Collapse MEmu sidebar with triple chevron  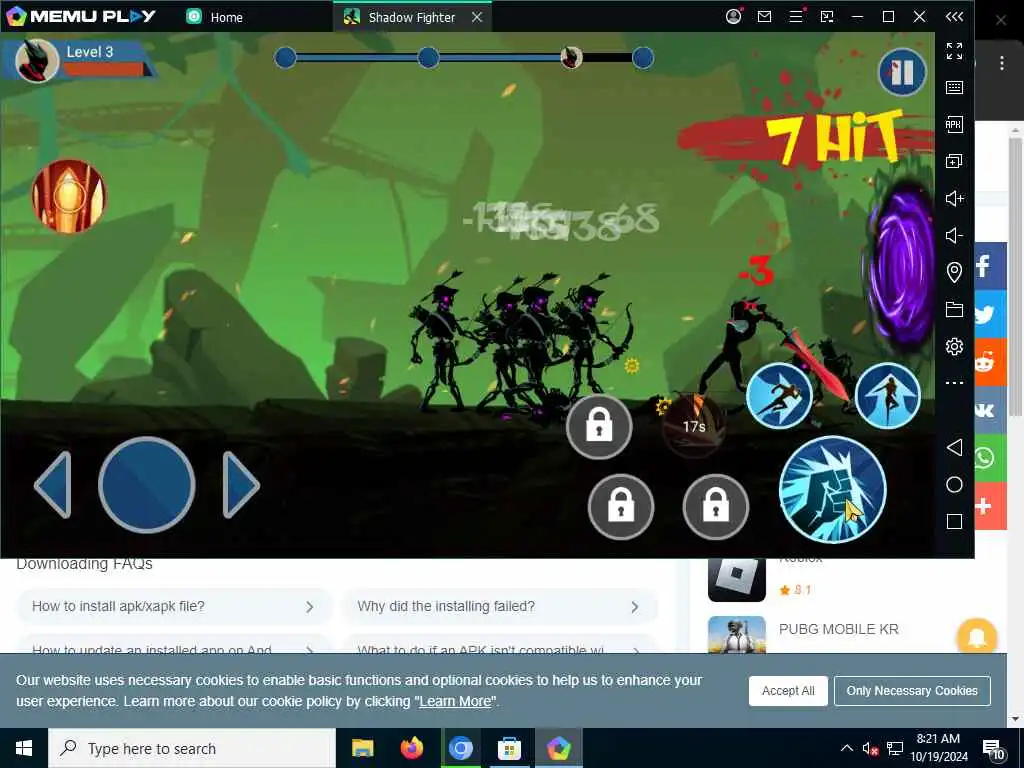954,16
